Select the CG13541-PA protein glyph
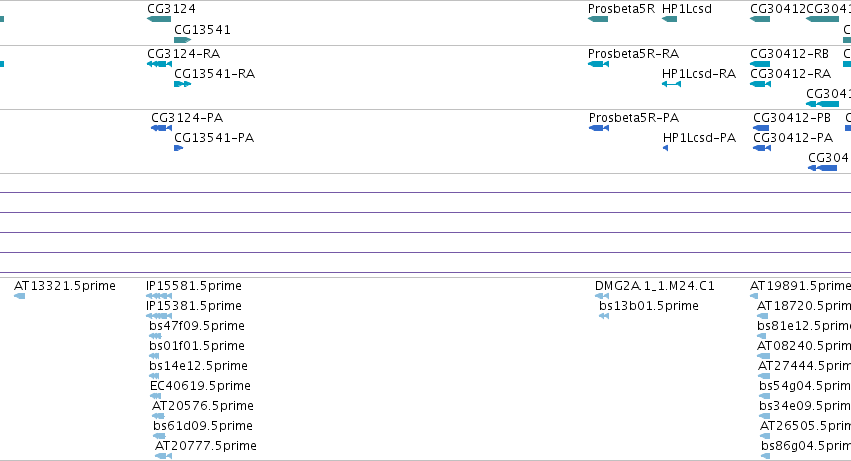Image resolution: width=851 pixels, height=461 pixels. coord(179,148)
